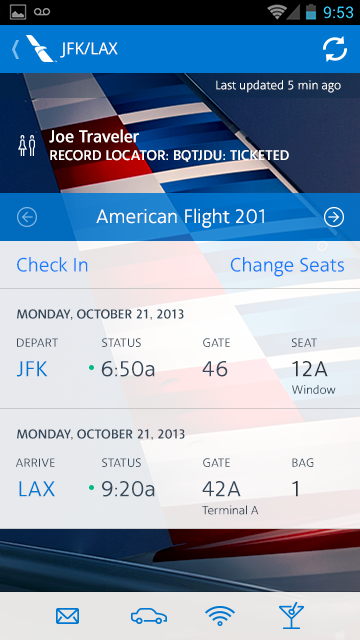
Task: Open the LAX arrival airport link
Action: (36, 489)
